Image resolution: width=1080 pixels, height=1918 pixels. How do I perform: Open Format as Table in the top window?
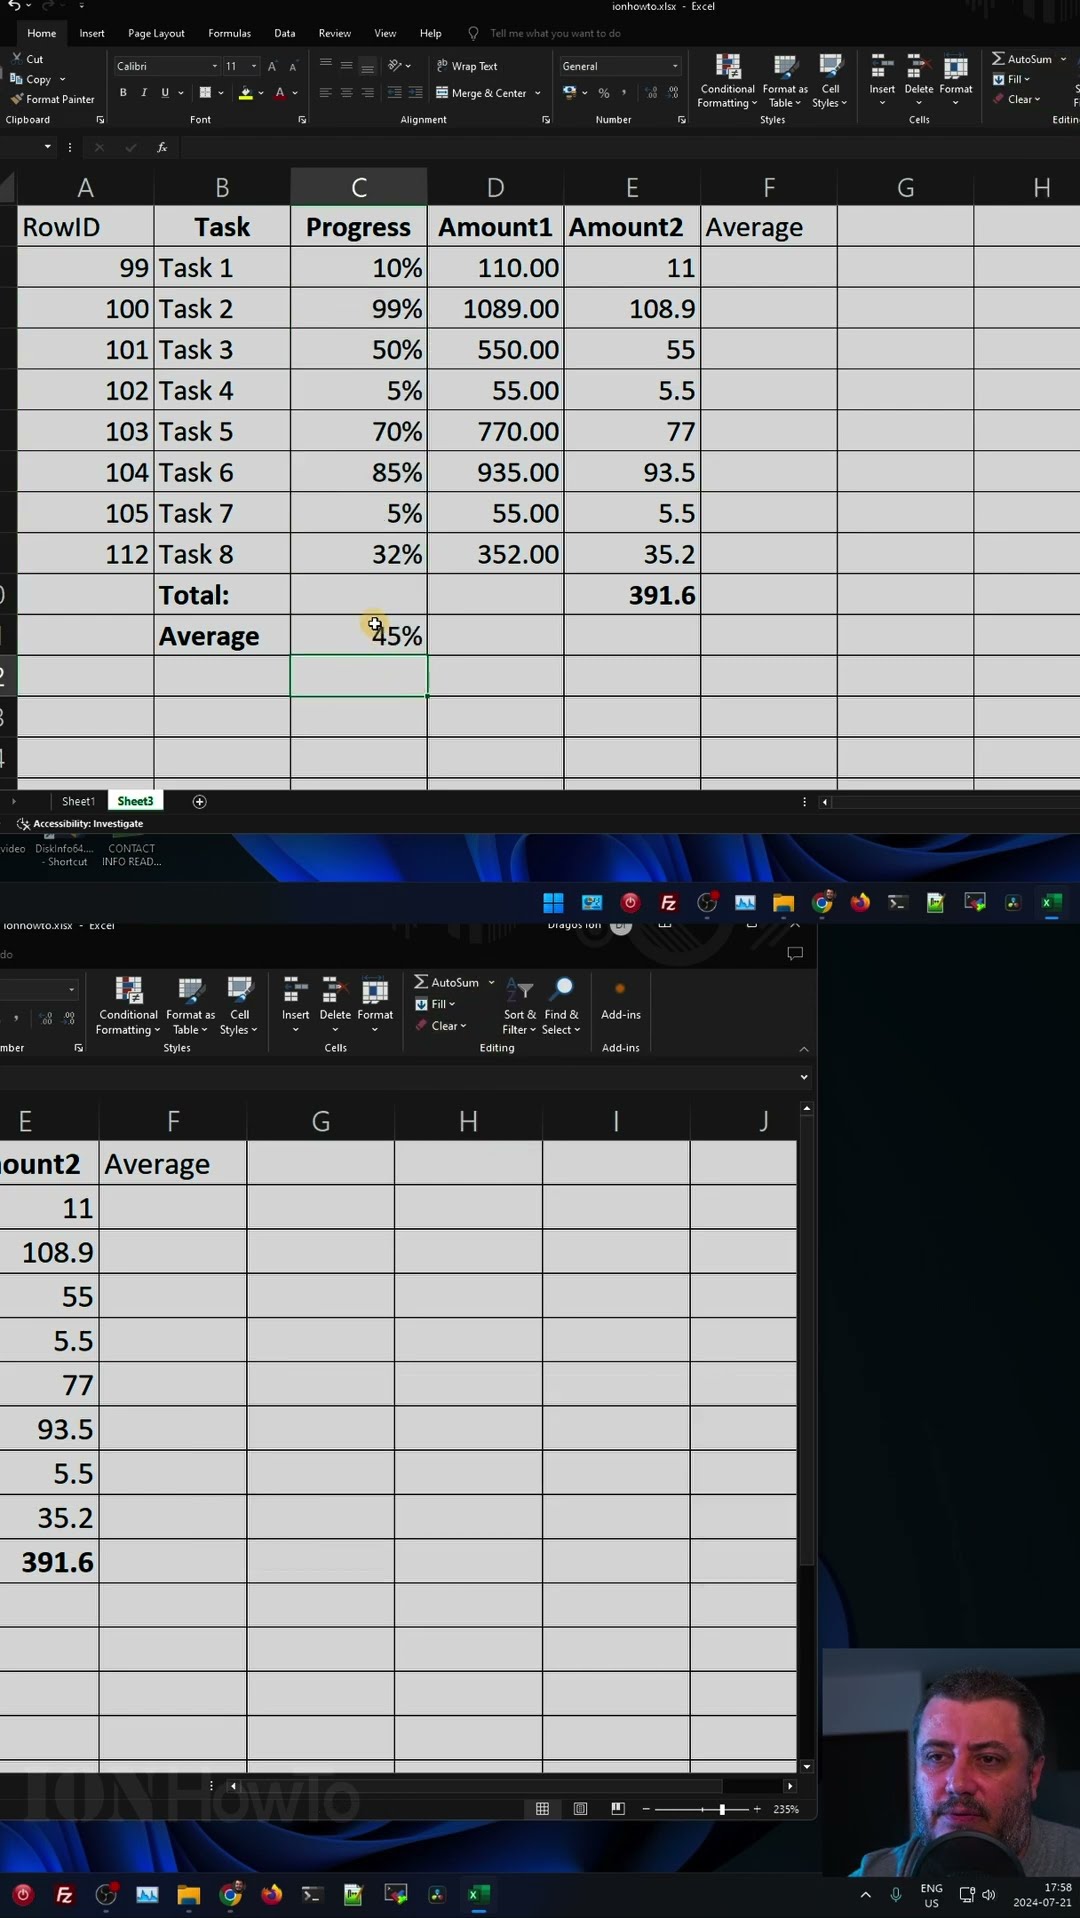(x=785, y=81)
